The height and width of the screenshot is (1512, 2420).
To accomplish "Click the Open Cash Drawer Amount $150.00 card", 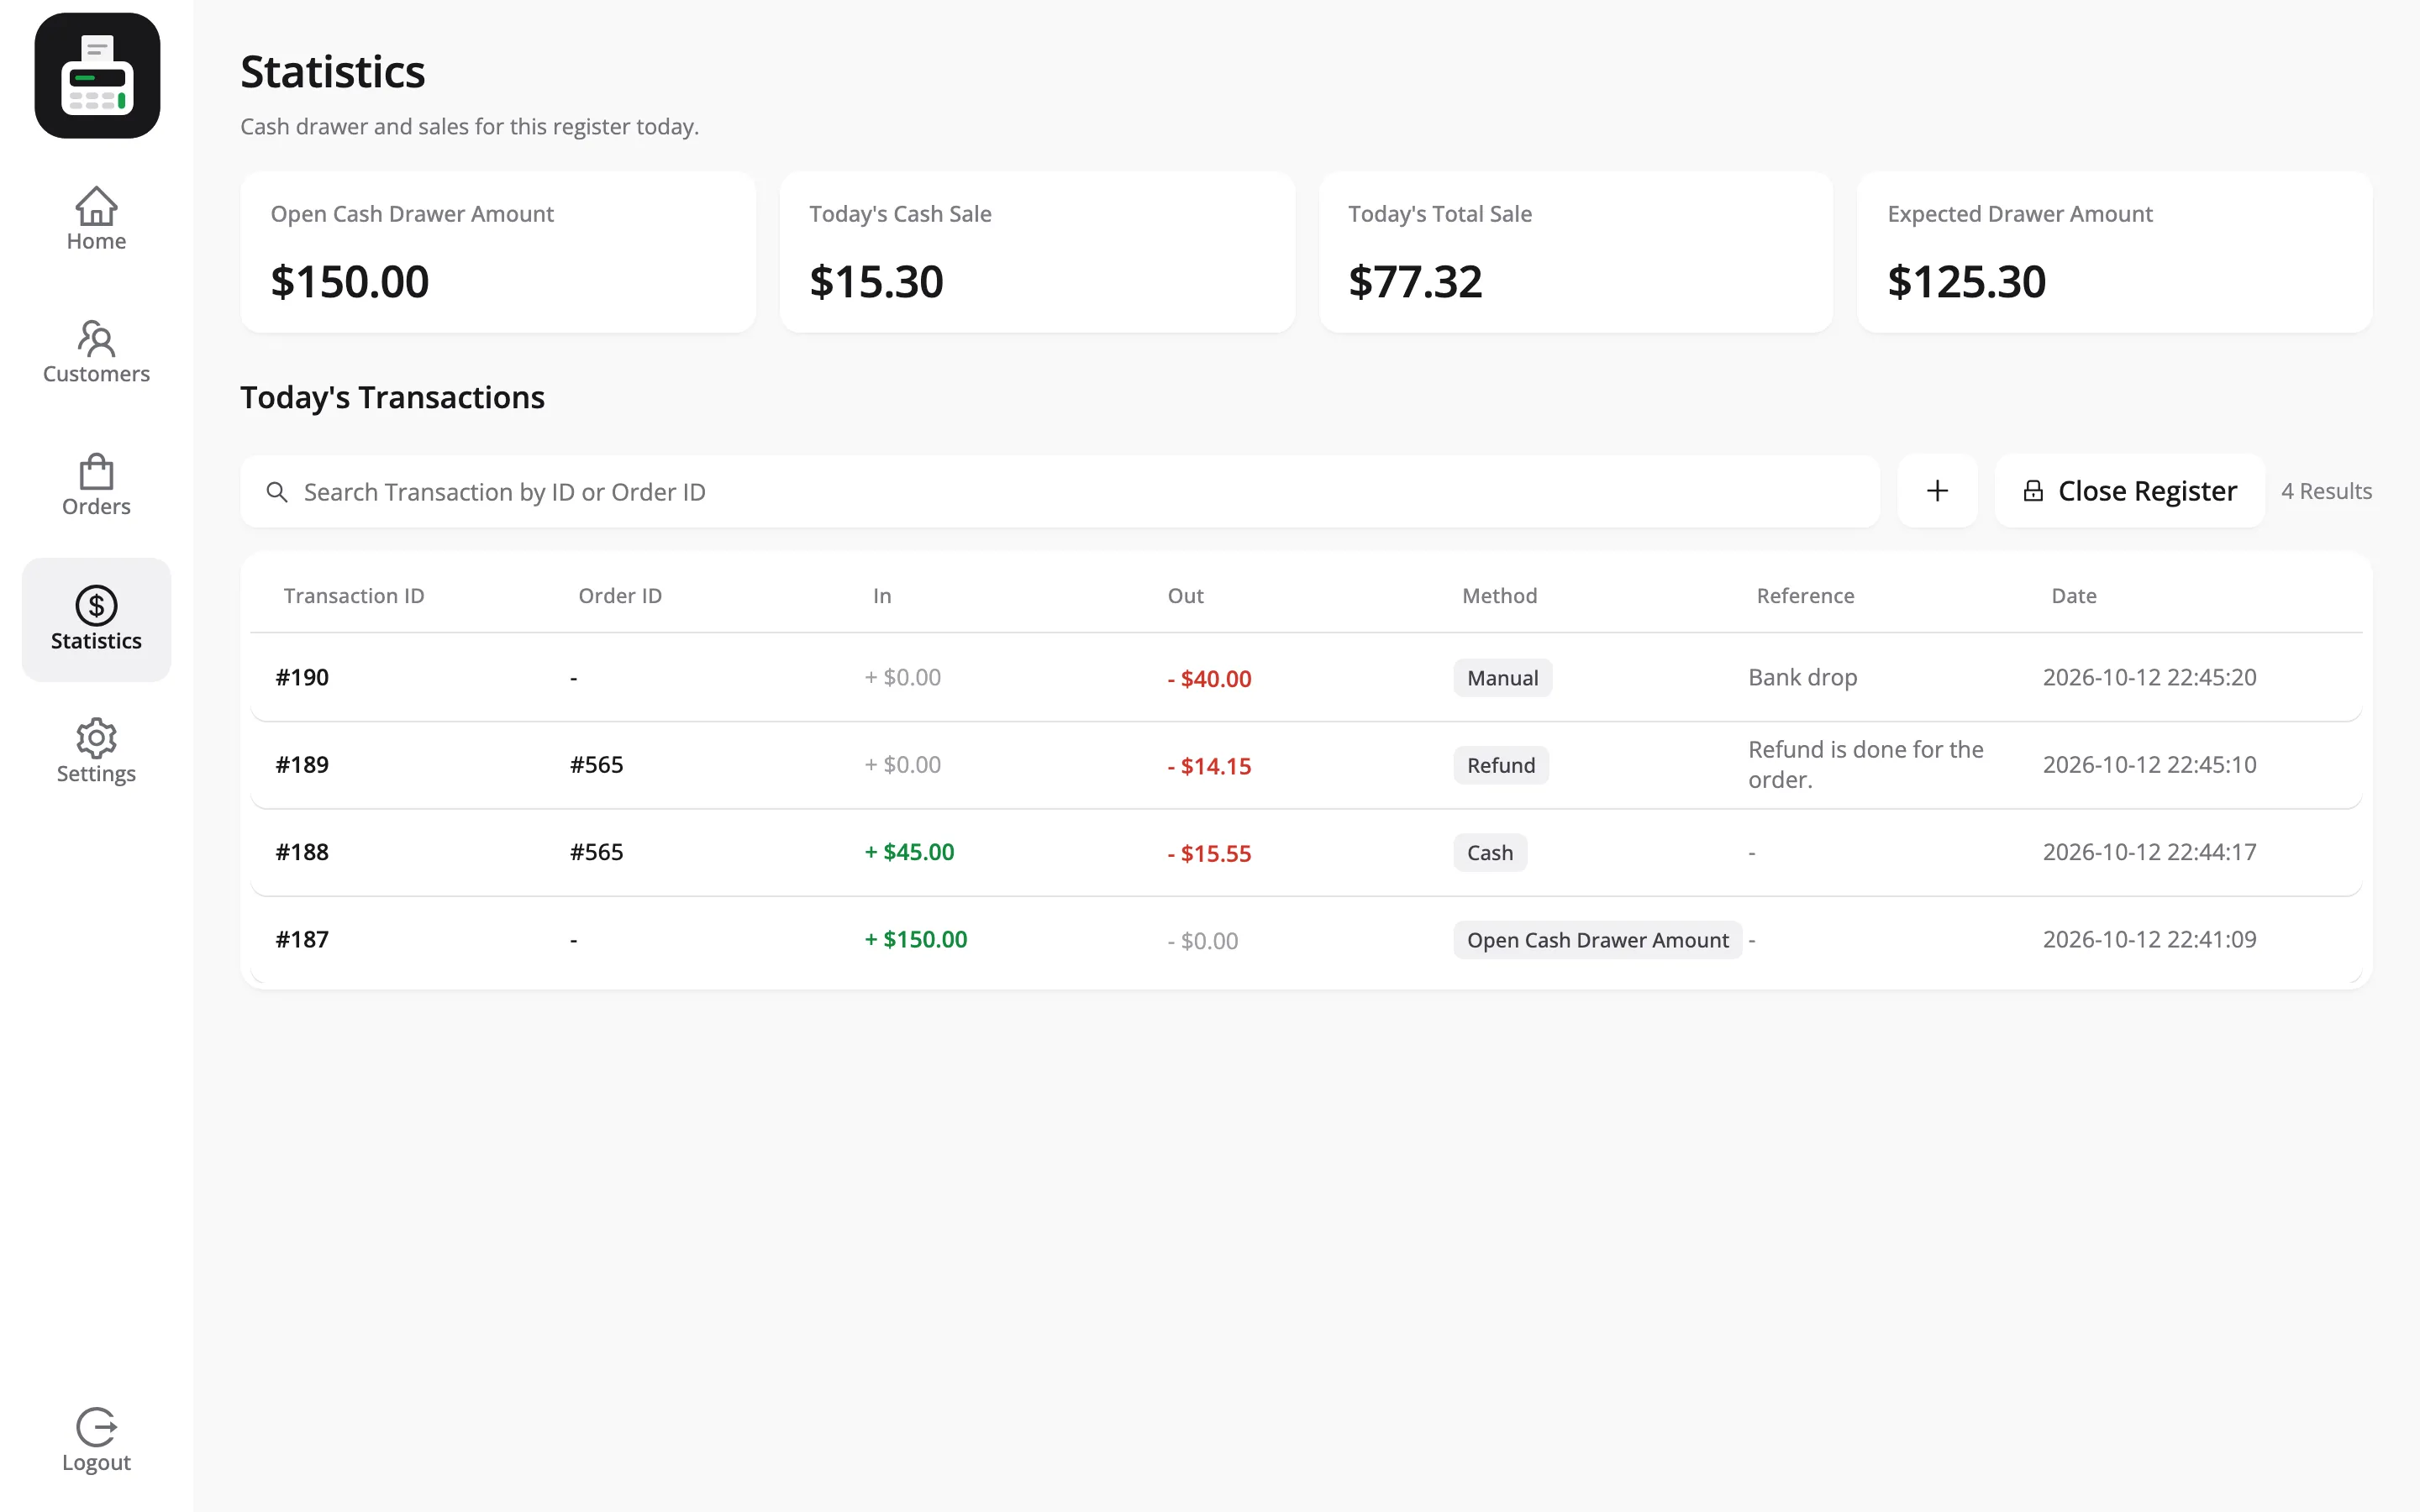I will (498, 252).
